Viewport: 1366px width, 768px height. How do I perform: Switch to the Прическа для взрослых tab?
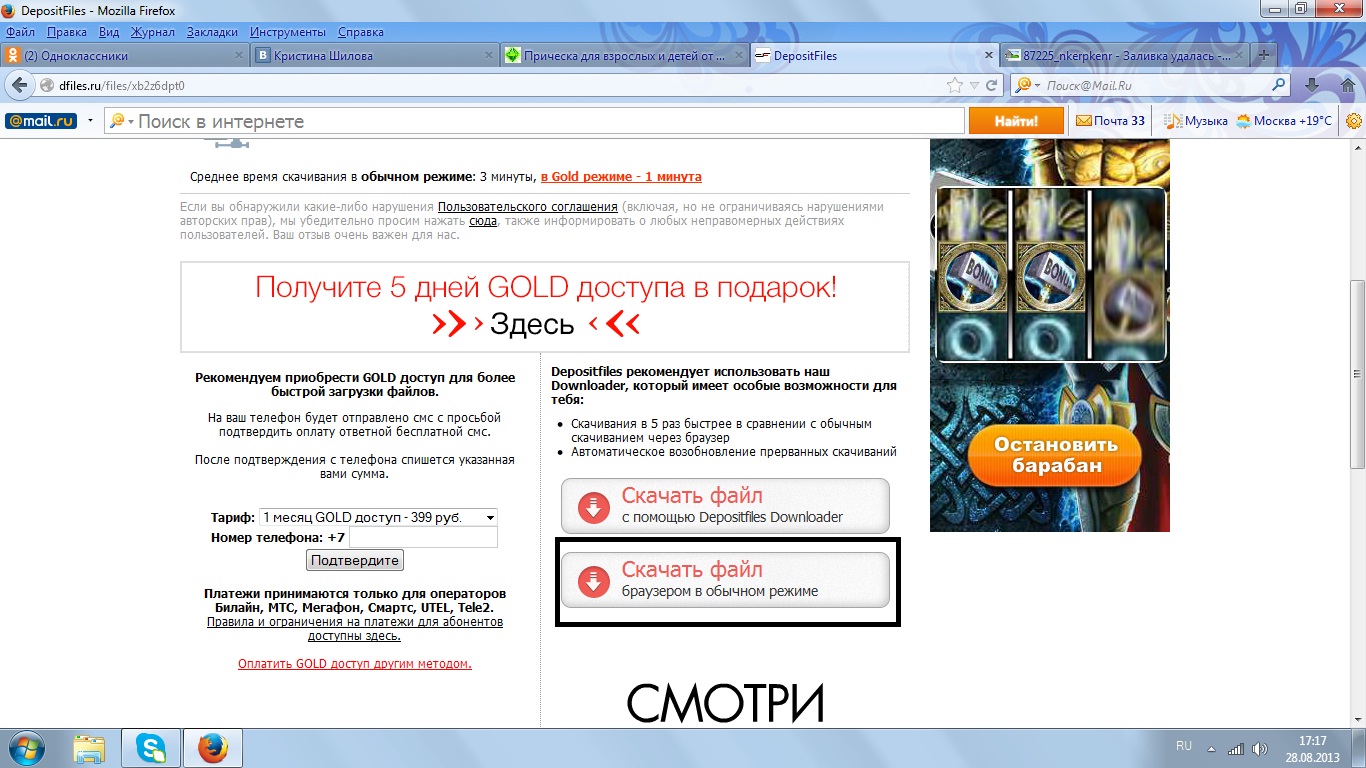(623, 56)
